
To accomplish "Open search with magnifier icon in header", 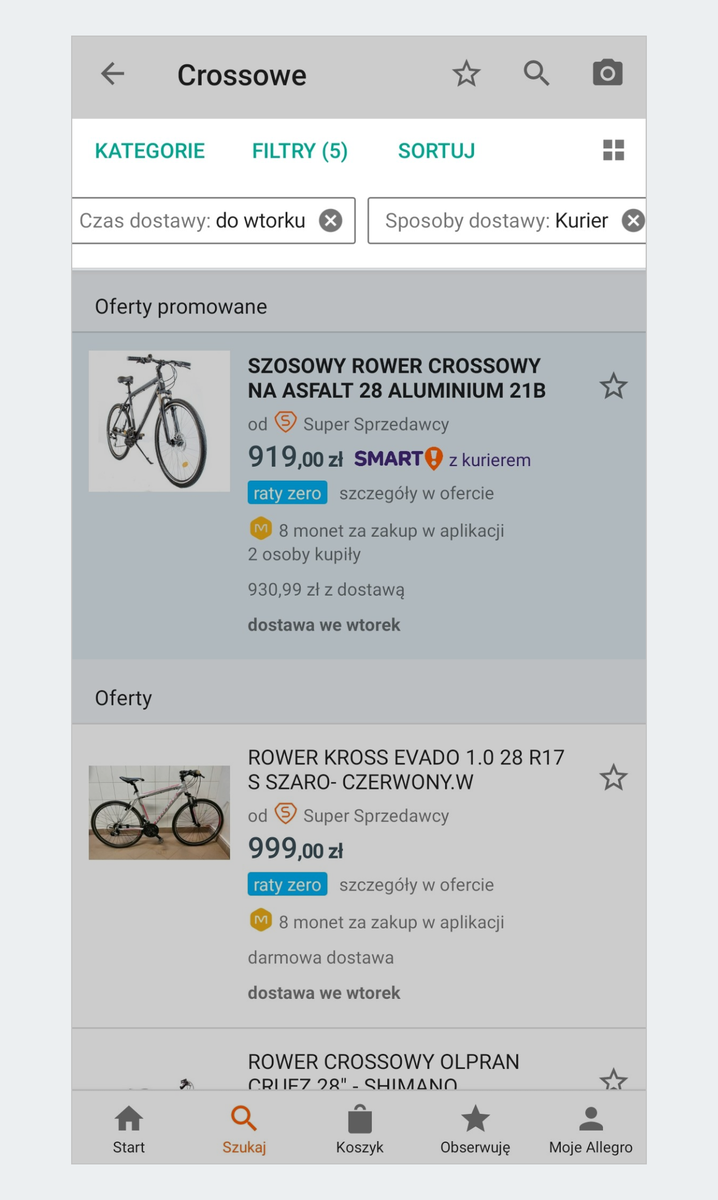I will [x=537, y=73].
